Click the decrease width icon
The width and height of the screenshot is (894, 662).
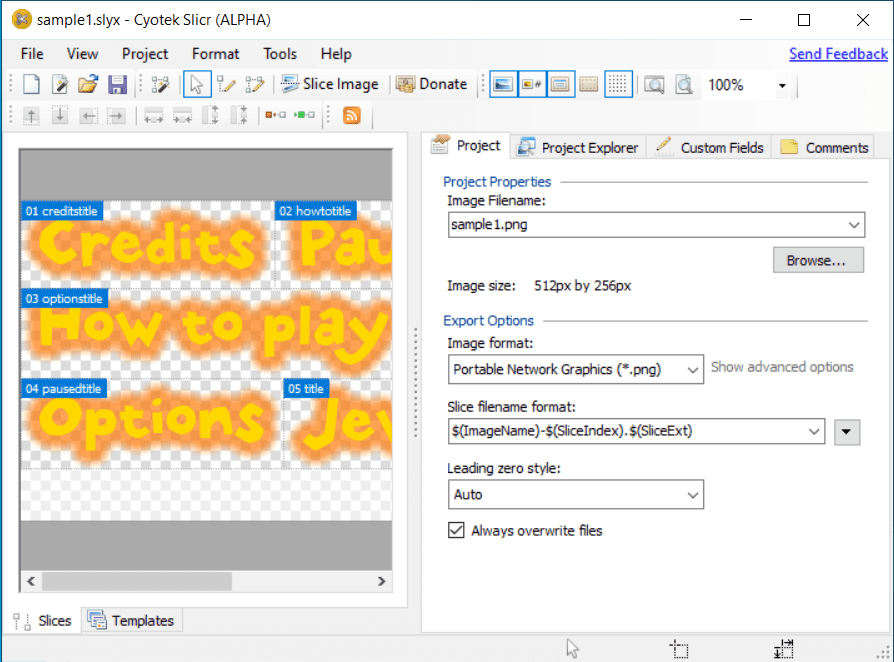point(182,116)
